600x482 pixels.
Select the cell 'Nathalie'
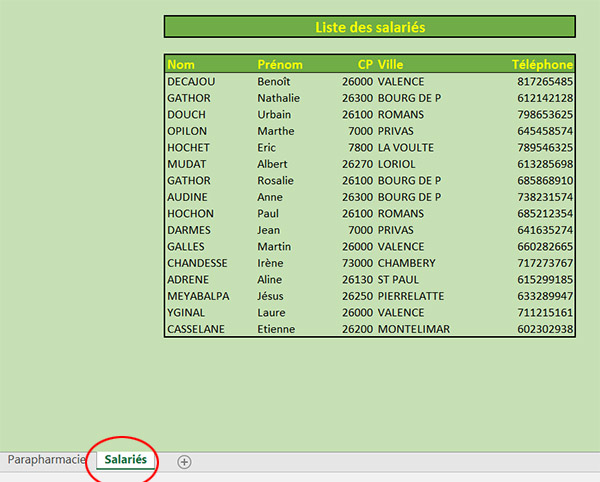(279, 98)
